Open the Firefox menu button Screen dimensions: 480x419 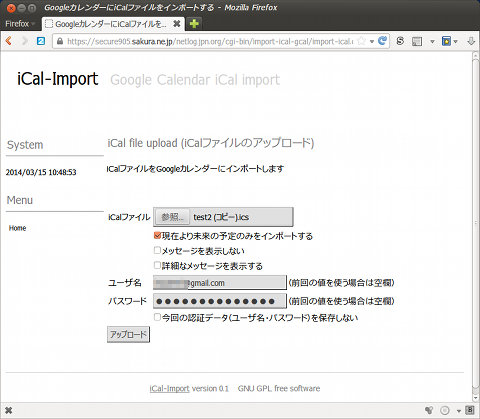20,24
